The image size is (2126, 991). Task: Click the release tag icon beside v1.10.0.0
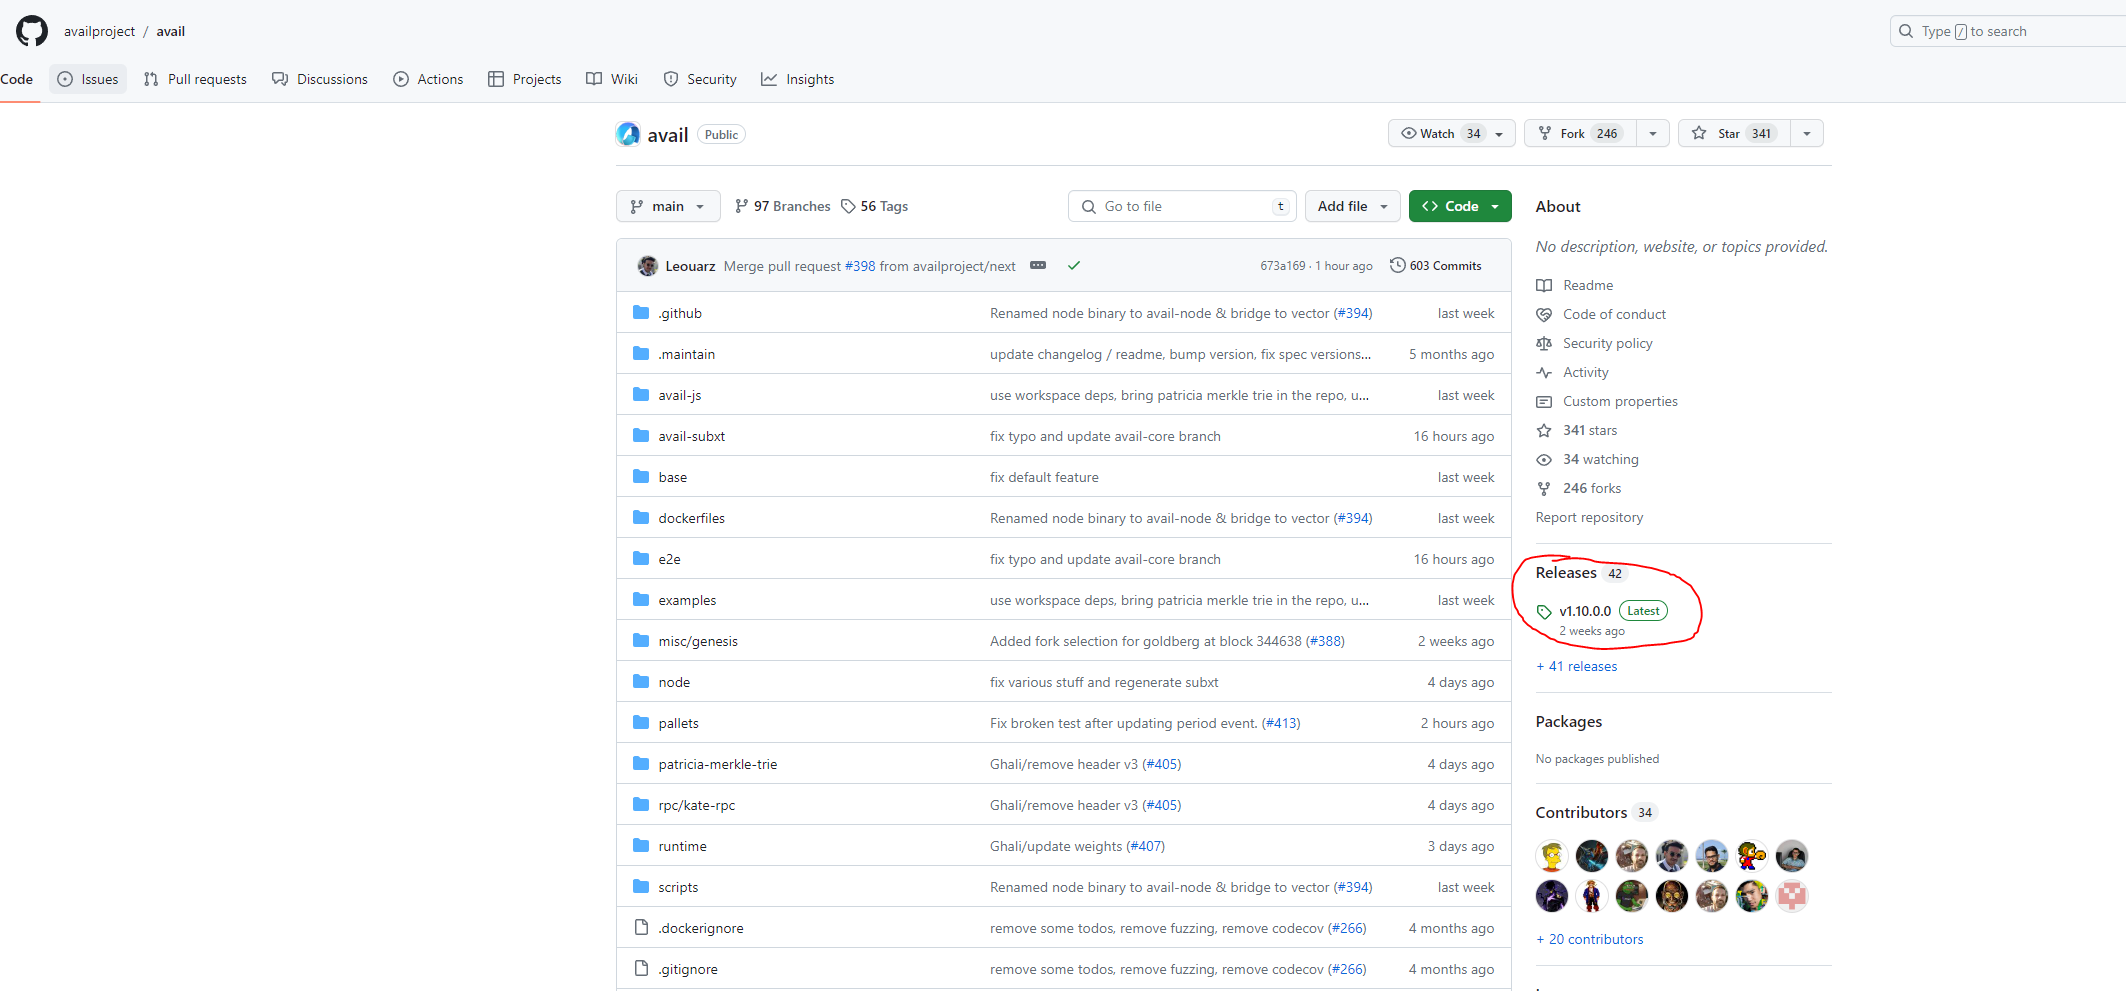pyautogui.click(x=1544, y=612)
